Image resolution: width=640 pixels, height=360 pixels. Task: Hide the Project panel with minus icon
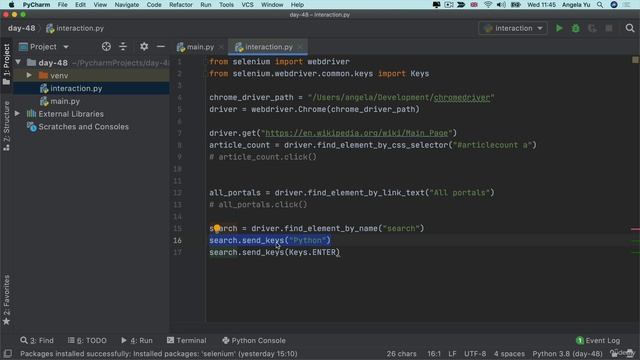coord(161,47)
